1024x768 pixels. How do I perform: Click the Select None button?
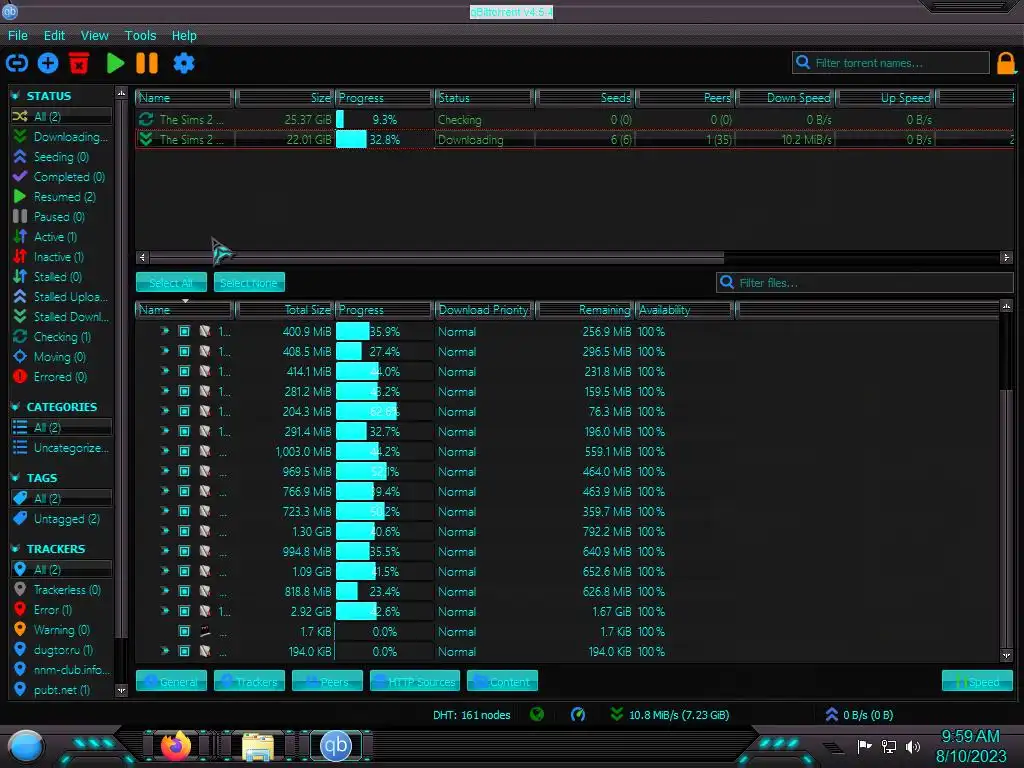249,283
